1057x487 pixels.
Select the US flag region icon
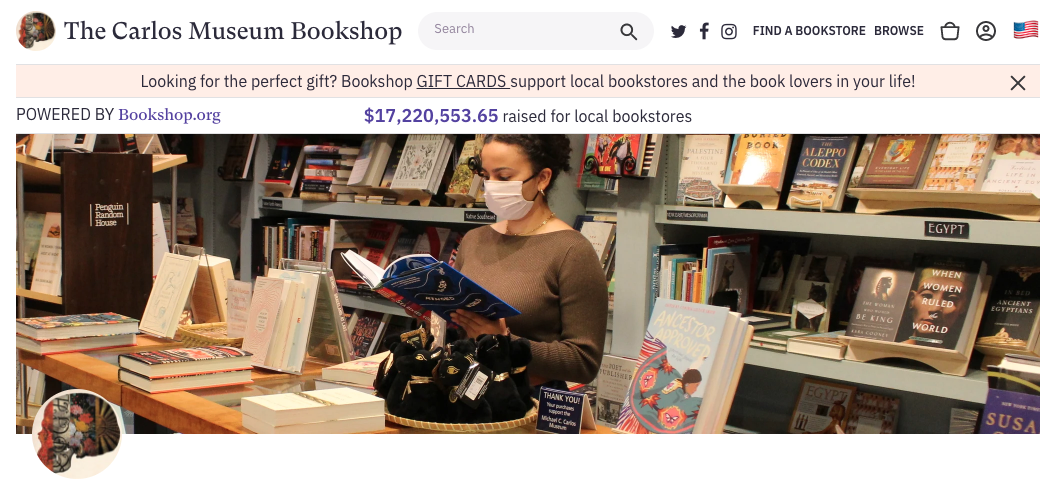(x=1026, y=30)
